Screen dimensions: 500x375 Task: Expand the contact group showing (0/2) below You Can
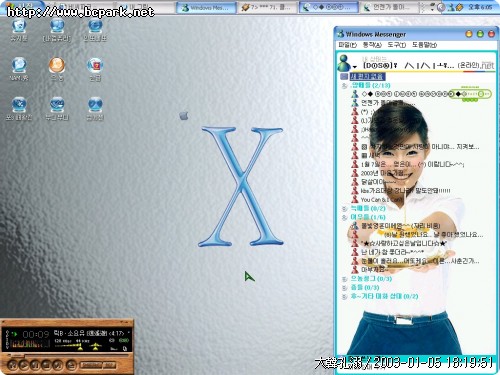pos(344,209)
